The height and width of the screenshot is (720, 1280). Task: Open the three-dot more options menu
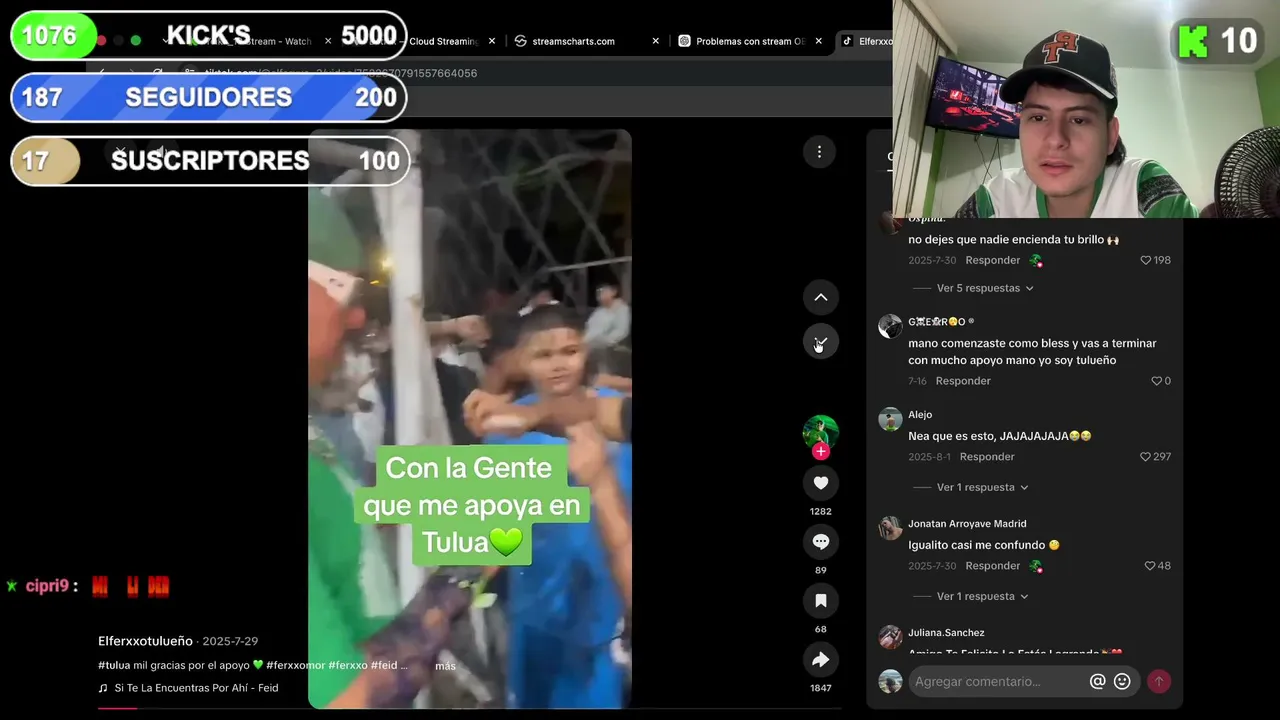[819, 152]
